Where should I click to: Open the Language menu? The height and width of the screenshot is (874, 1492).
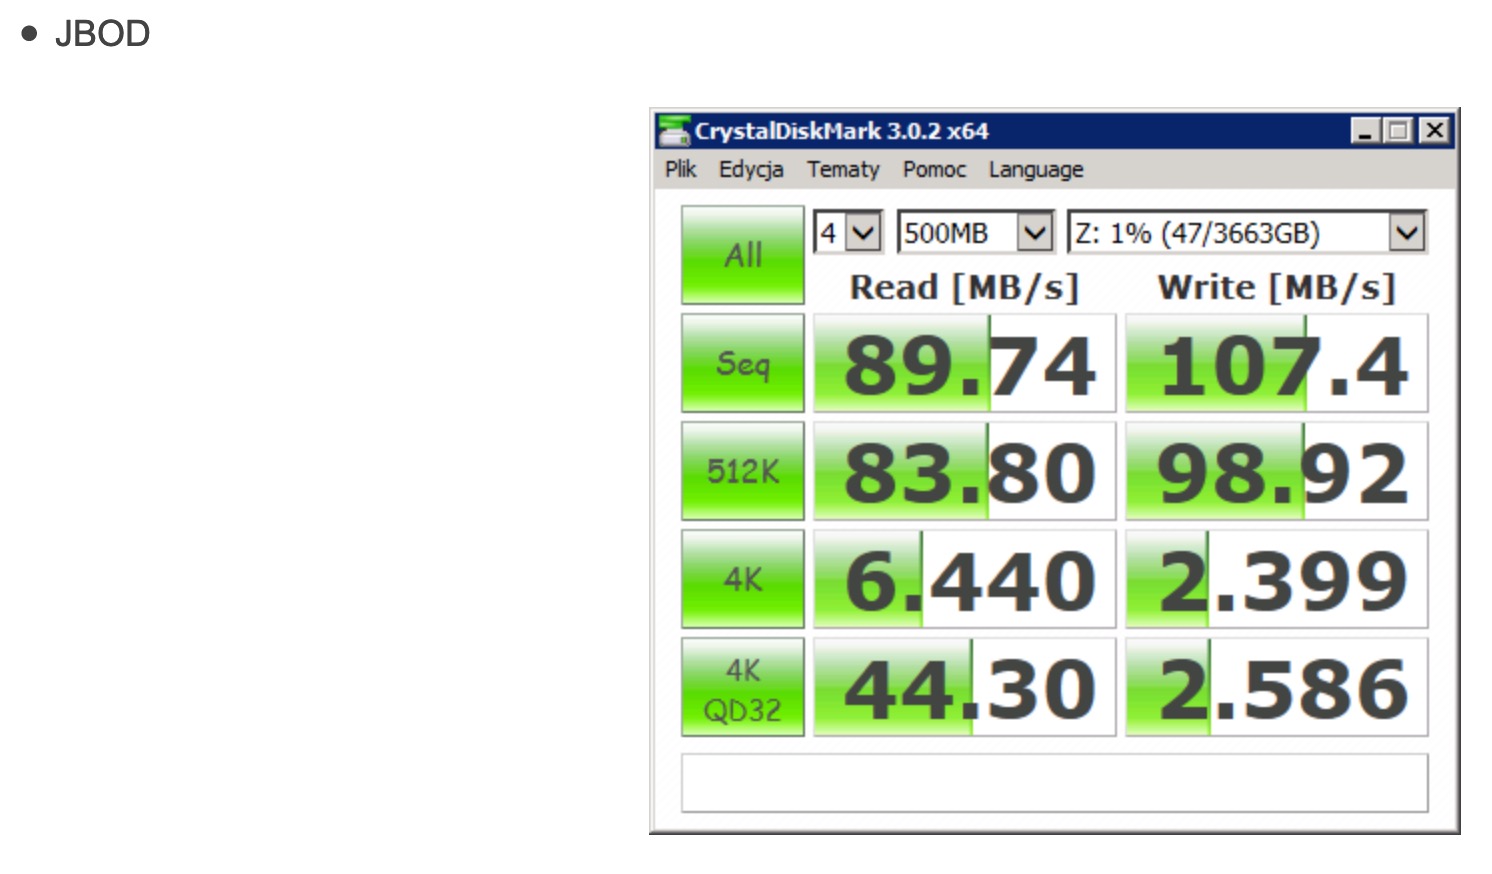[x=1036, y=169]
